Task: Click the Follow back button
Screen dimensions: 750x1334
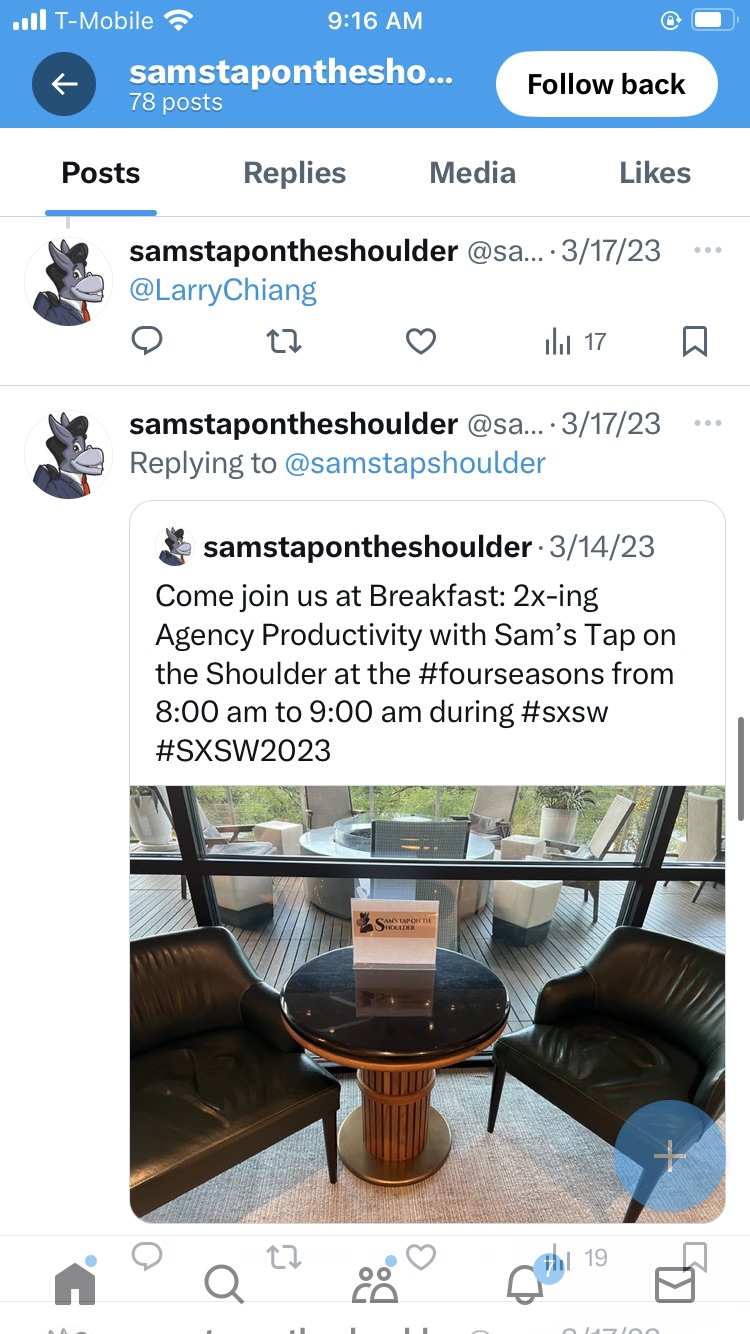Action: click(x=607, y=84)
